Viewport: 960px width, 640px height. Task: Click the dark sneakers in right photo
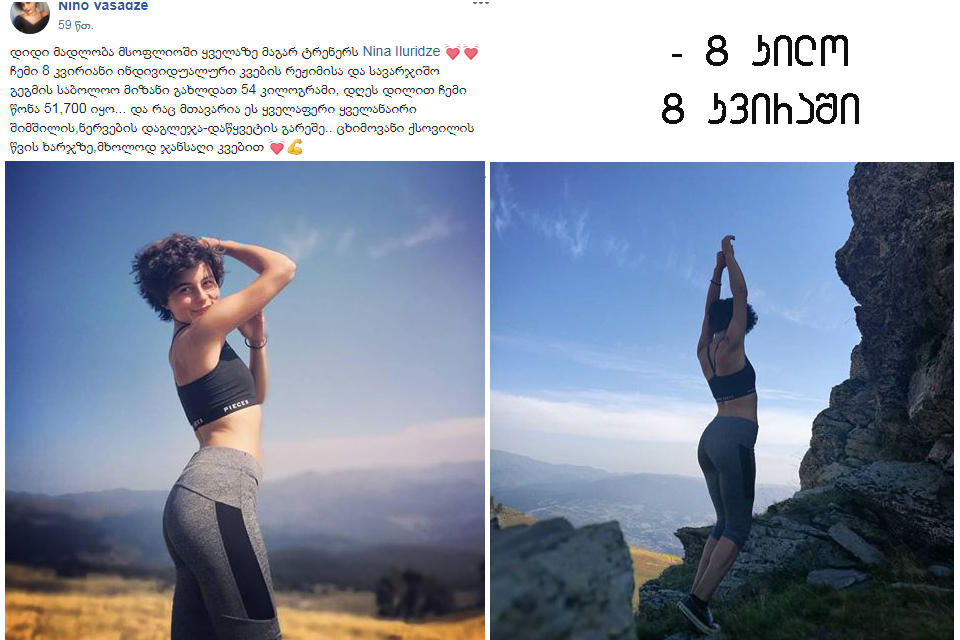pyautogui.click(x=699, y=612)
